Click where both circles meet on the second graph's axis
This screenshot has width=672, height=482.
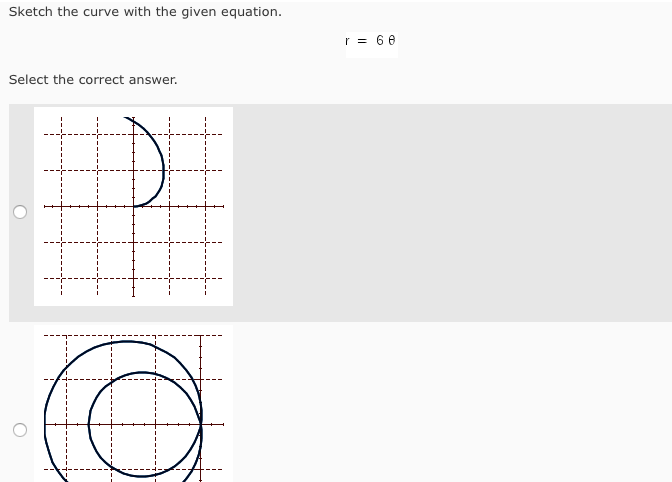pos(201,424)
